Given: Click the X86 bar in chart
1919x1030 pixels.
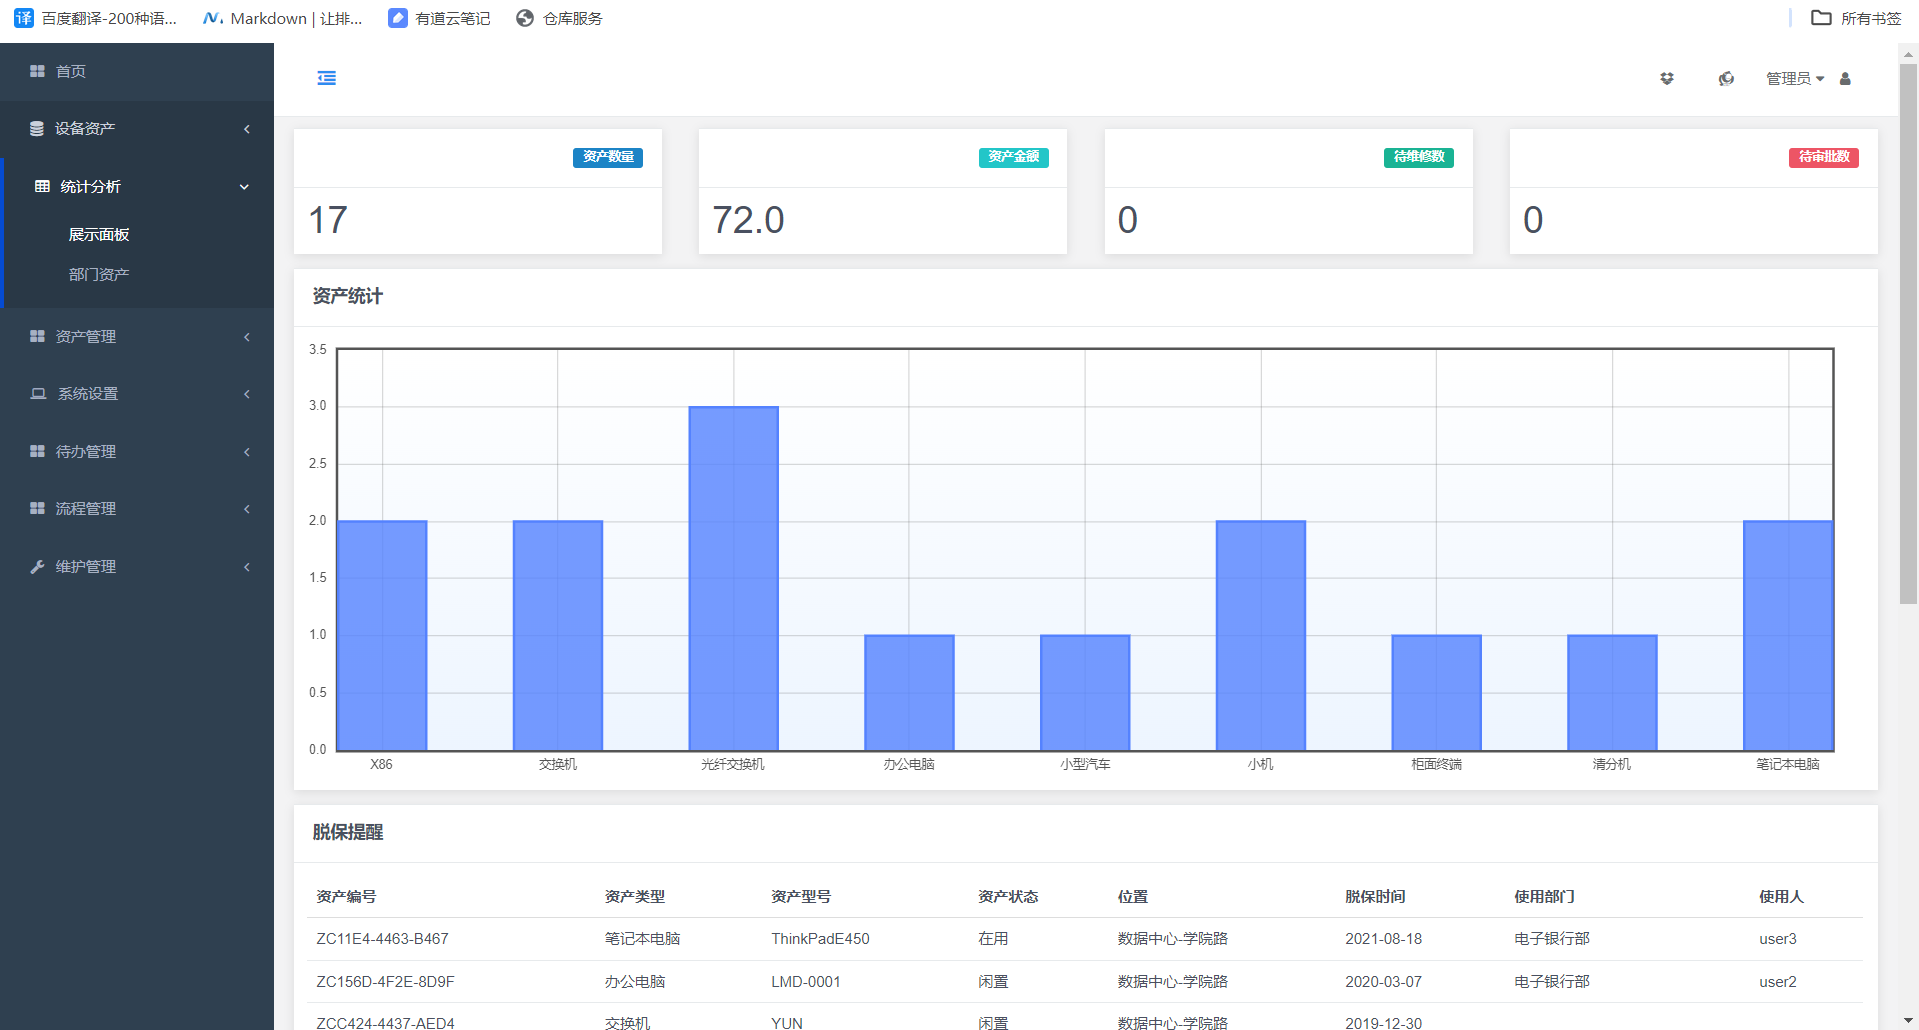Looking at the screenshot, I should pos(382,635).
